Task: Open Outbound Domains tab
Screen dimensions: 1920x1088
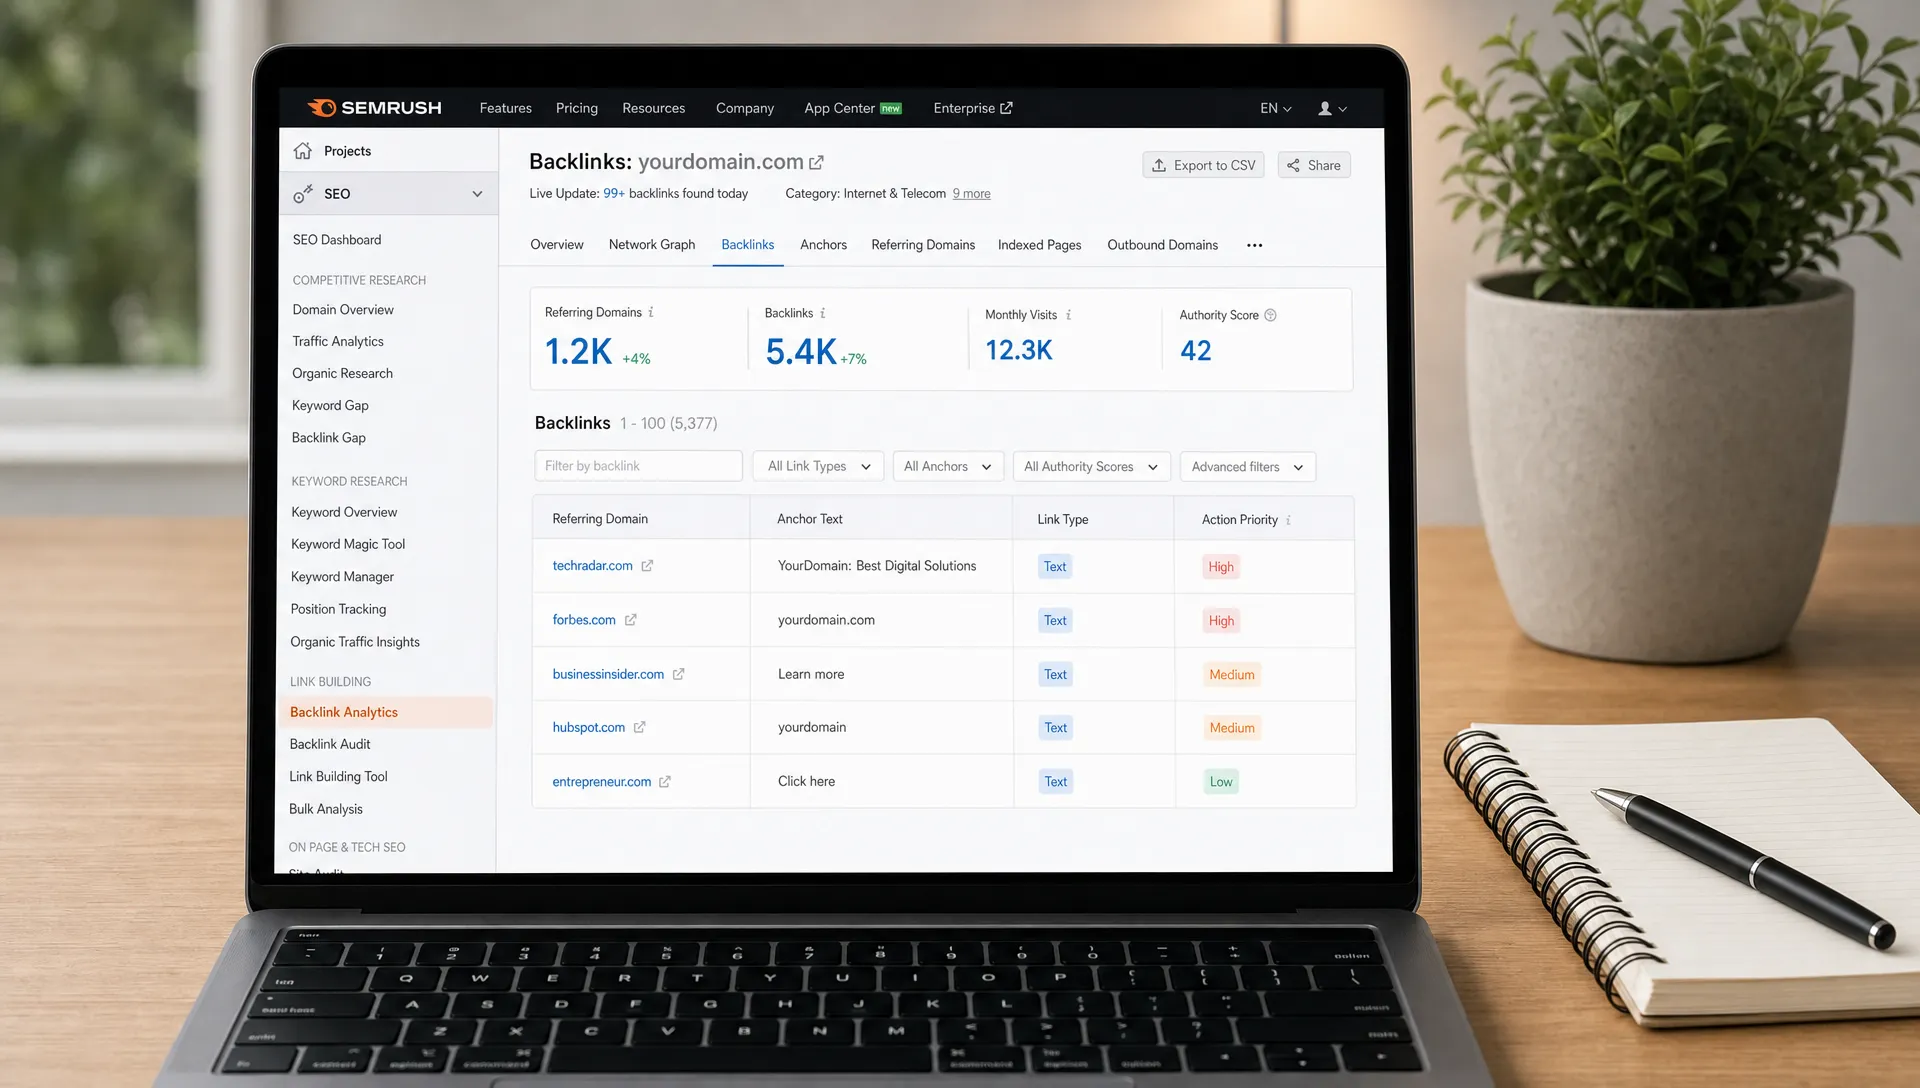Action: pyautogui.click(x=1162, y=245)
